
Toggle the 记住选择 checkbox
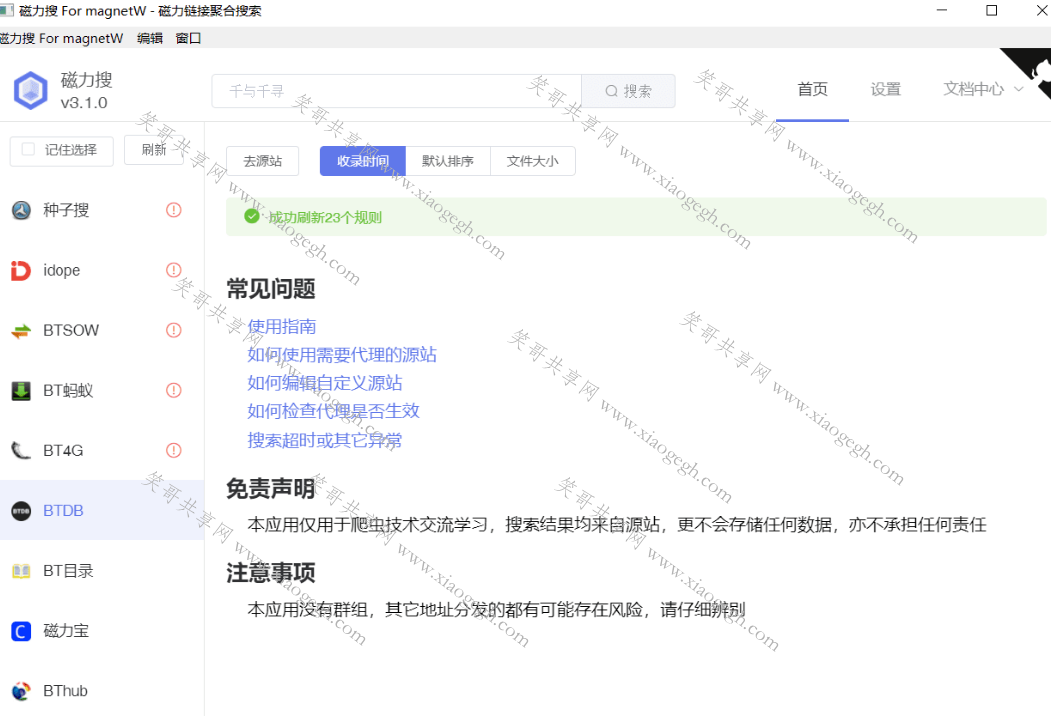28,149
